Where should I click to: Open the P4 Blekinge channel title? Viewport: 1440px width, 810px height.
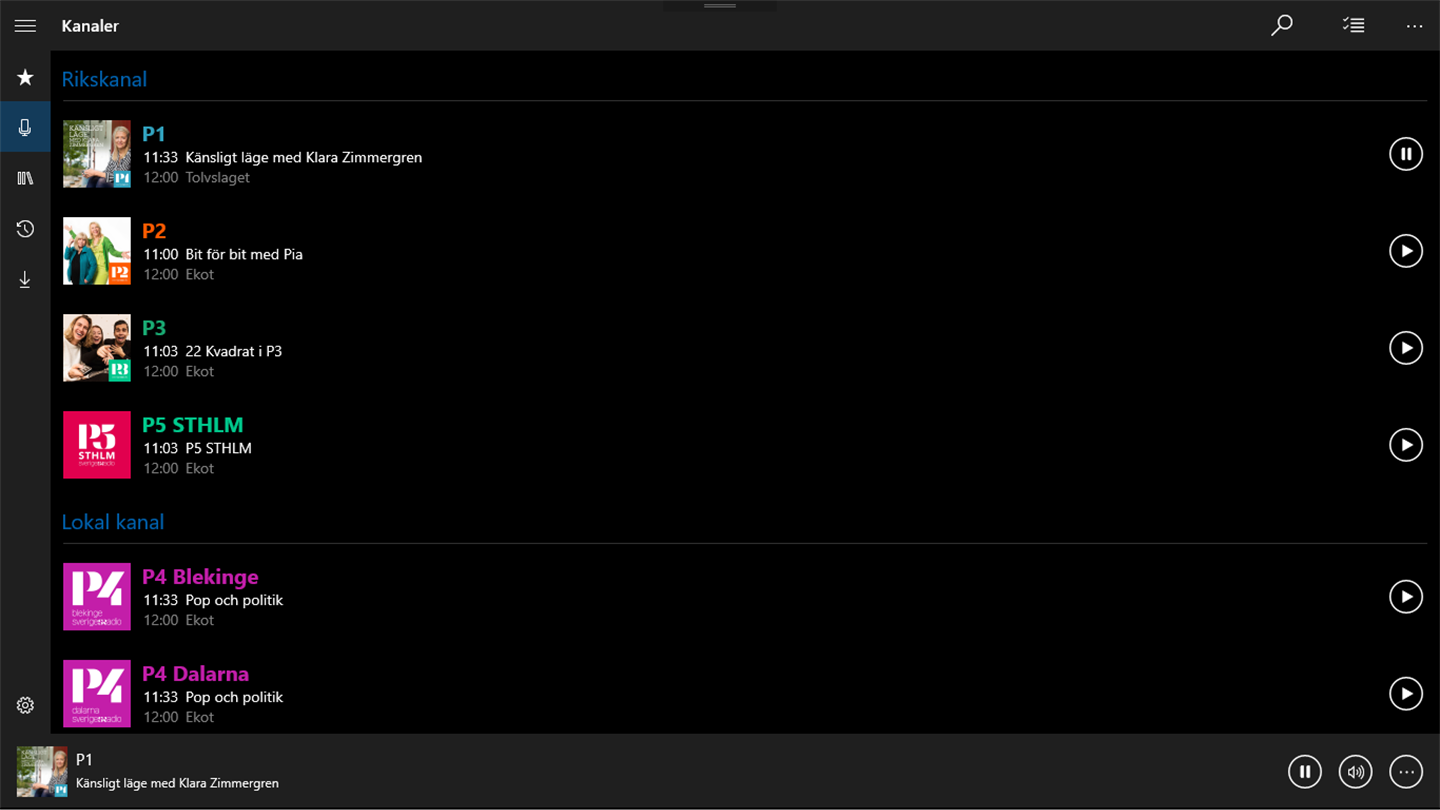pos(200,577)
